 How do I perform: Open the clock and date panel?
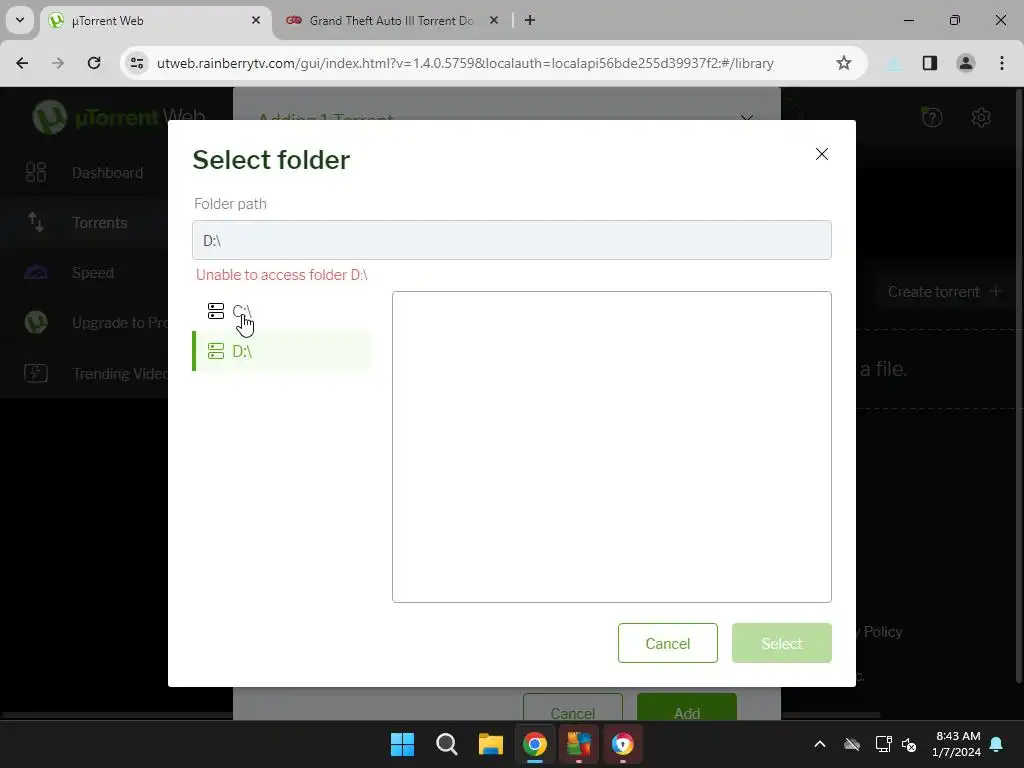click(x=957, y=744)
